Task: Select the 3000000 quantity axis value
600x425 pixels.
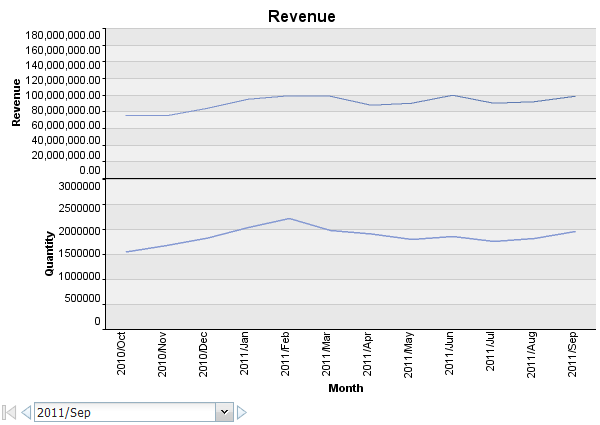Action: (x=79, y=186)
